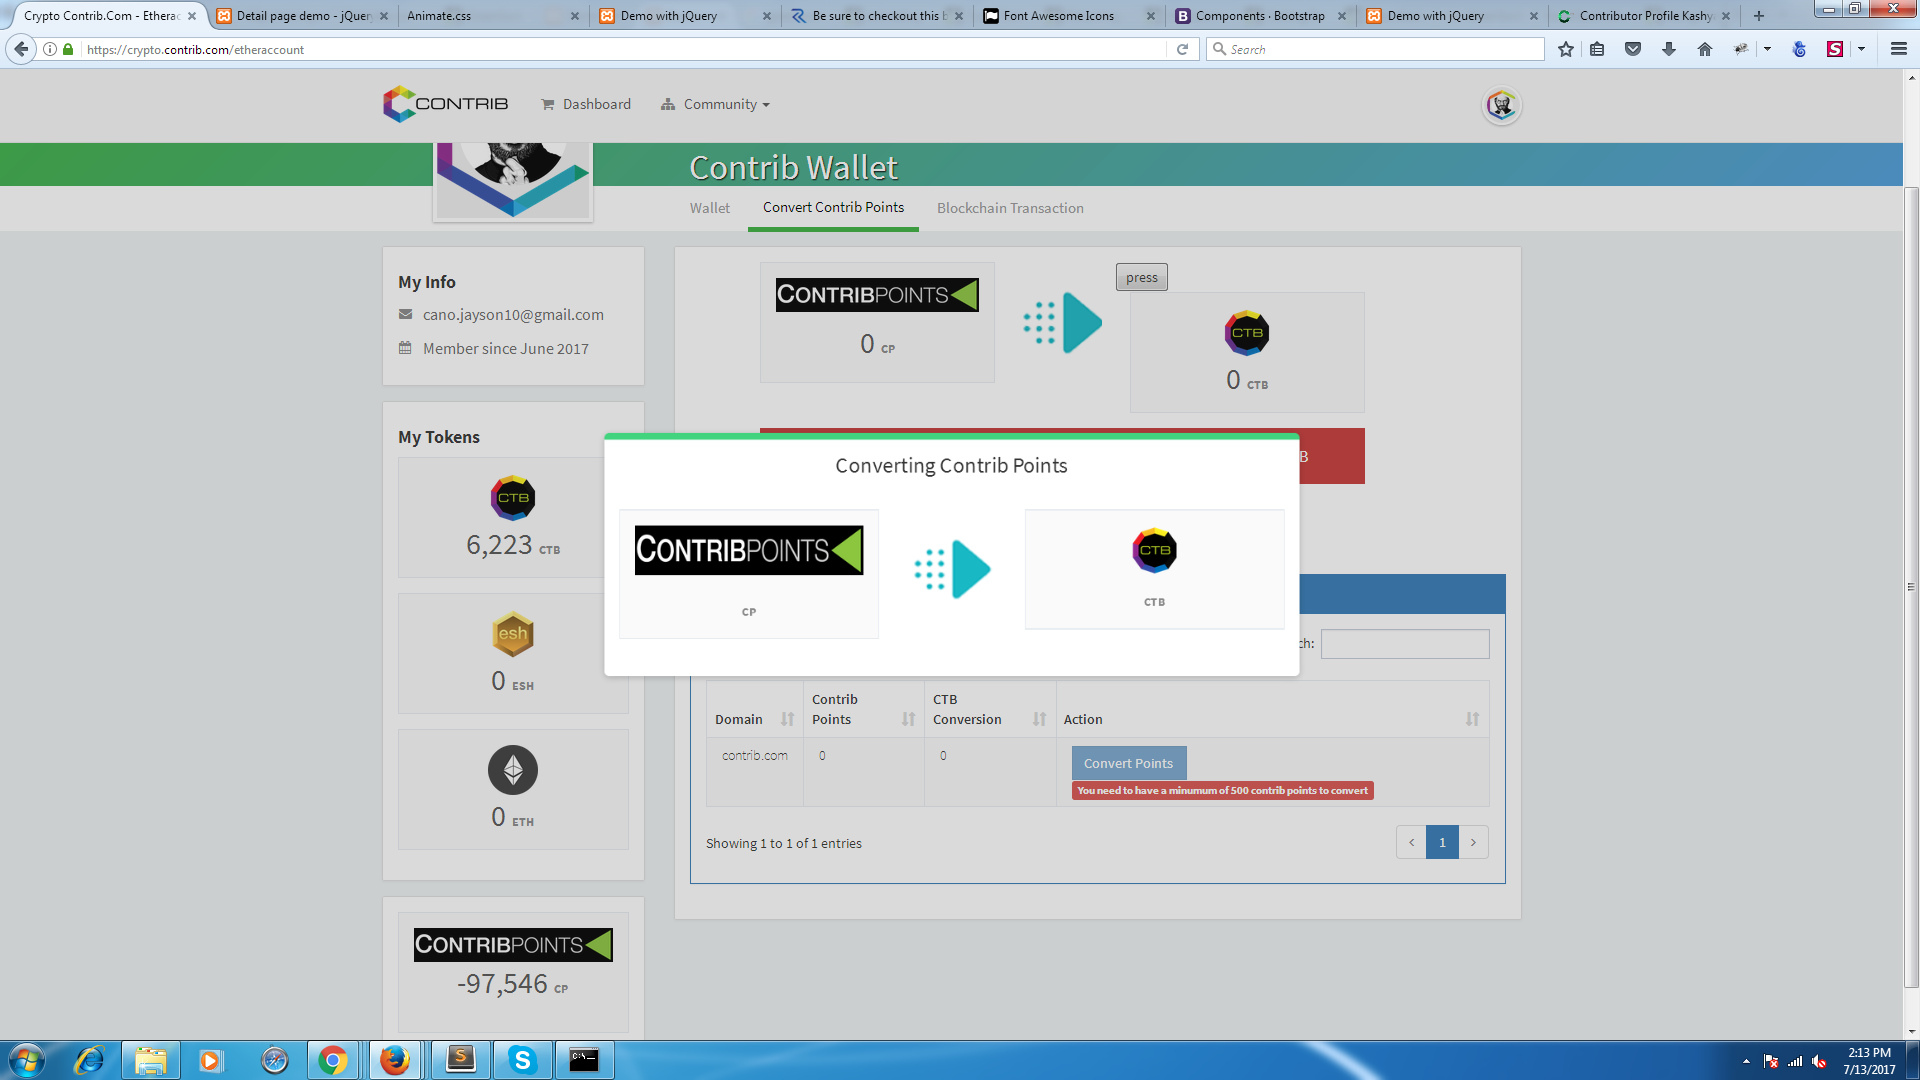Viewport: 1920px width, 1080px height.
Task: Click the ESH token icon in My Tokens
Action: 513,634
